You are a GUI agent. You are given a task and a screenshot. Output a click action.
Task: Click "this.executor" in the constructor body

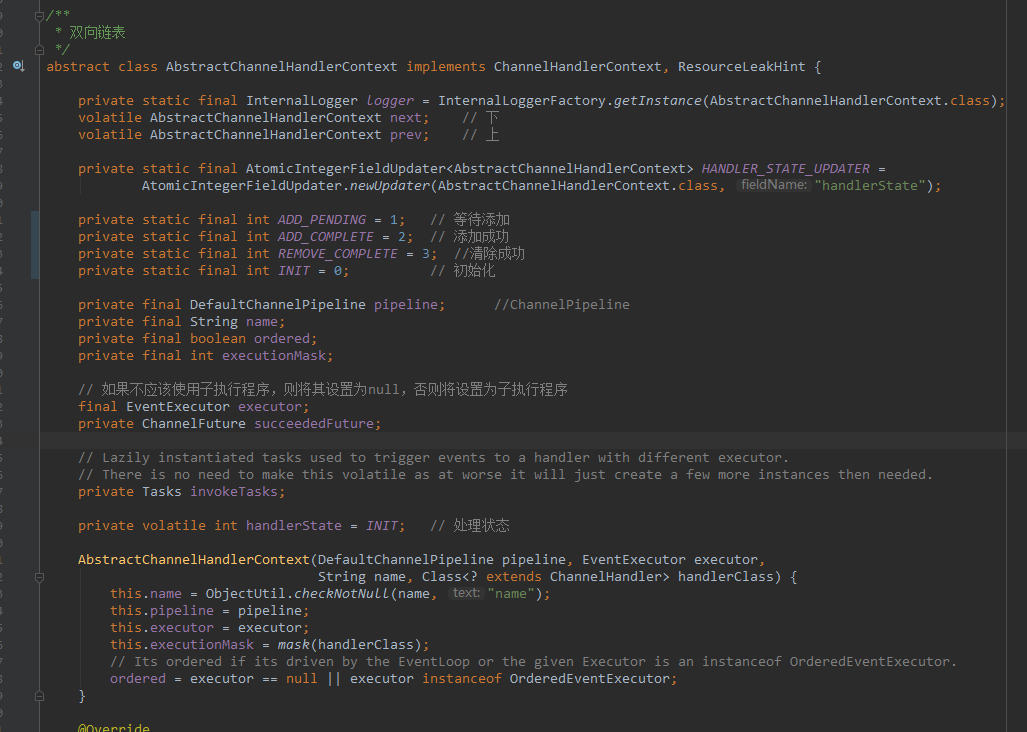point(162,629)
